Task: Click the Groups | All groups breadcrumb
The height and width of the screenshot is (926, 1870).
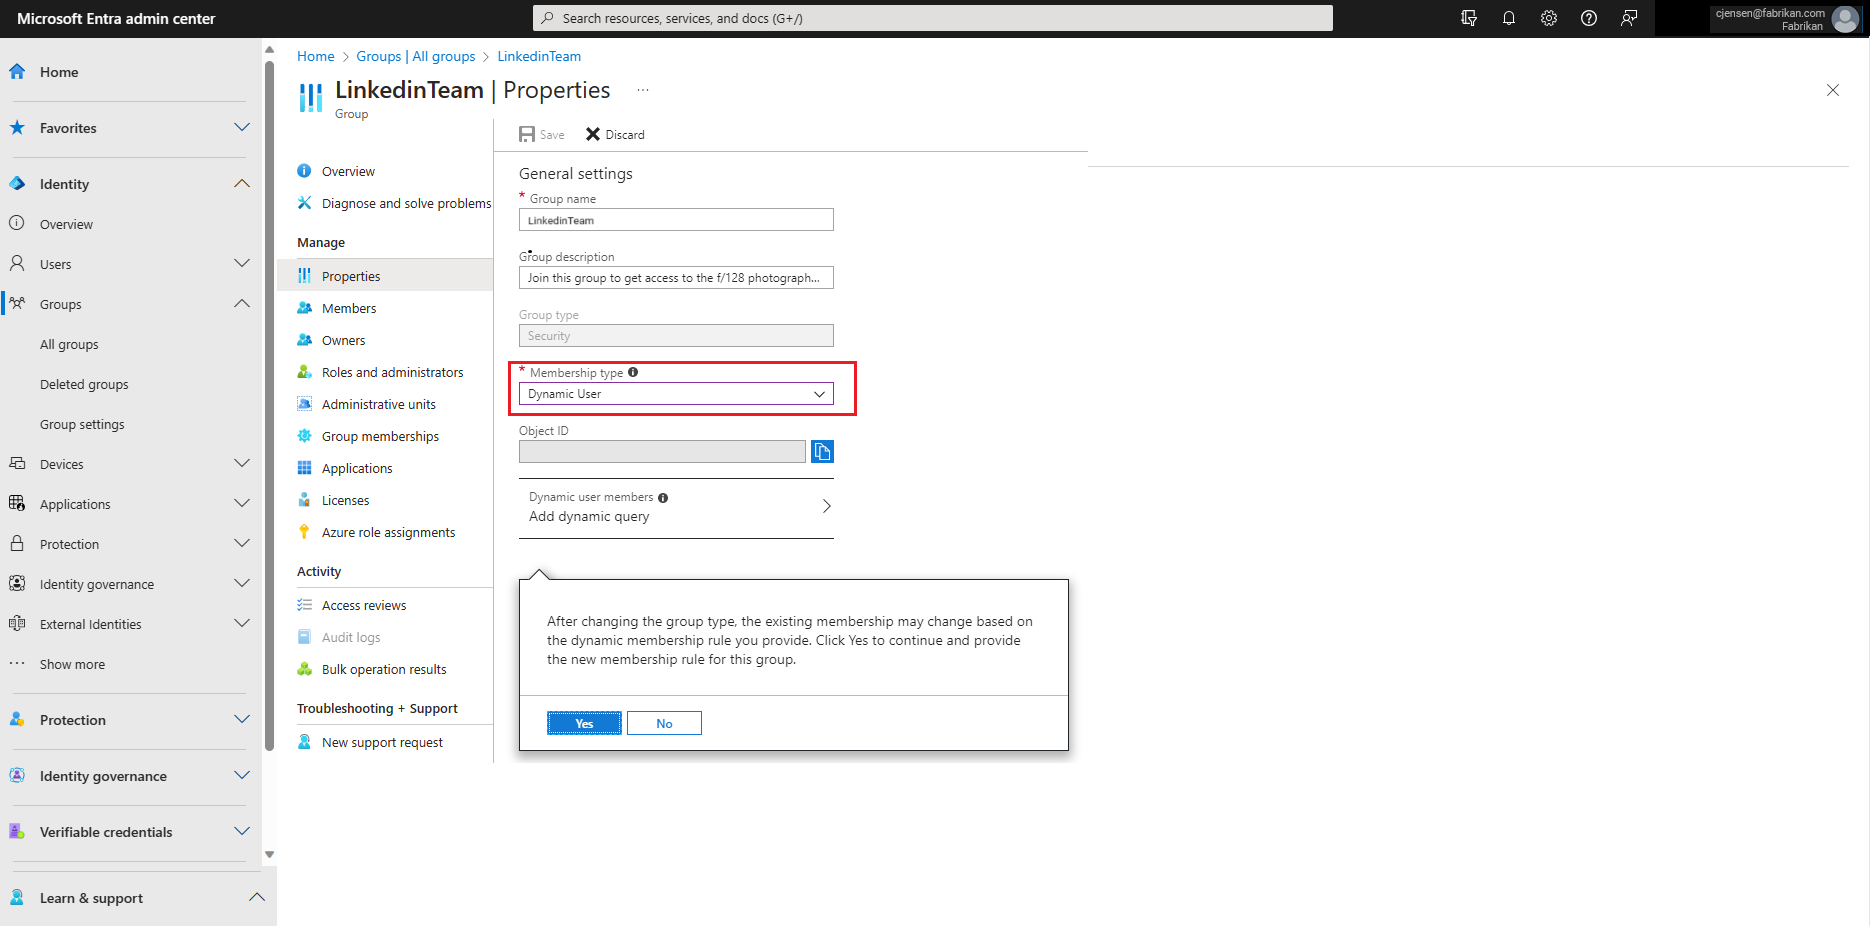Action: coord(416,56)
